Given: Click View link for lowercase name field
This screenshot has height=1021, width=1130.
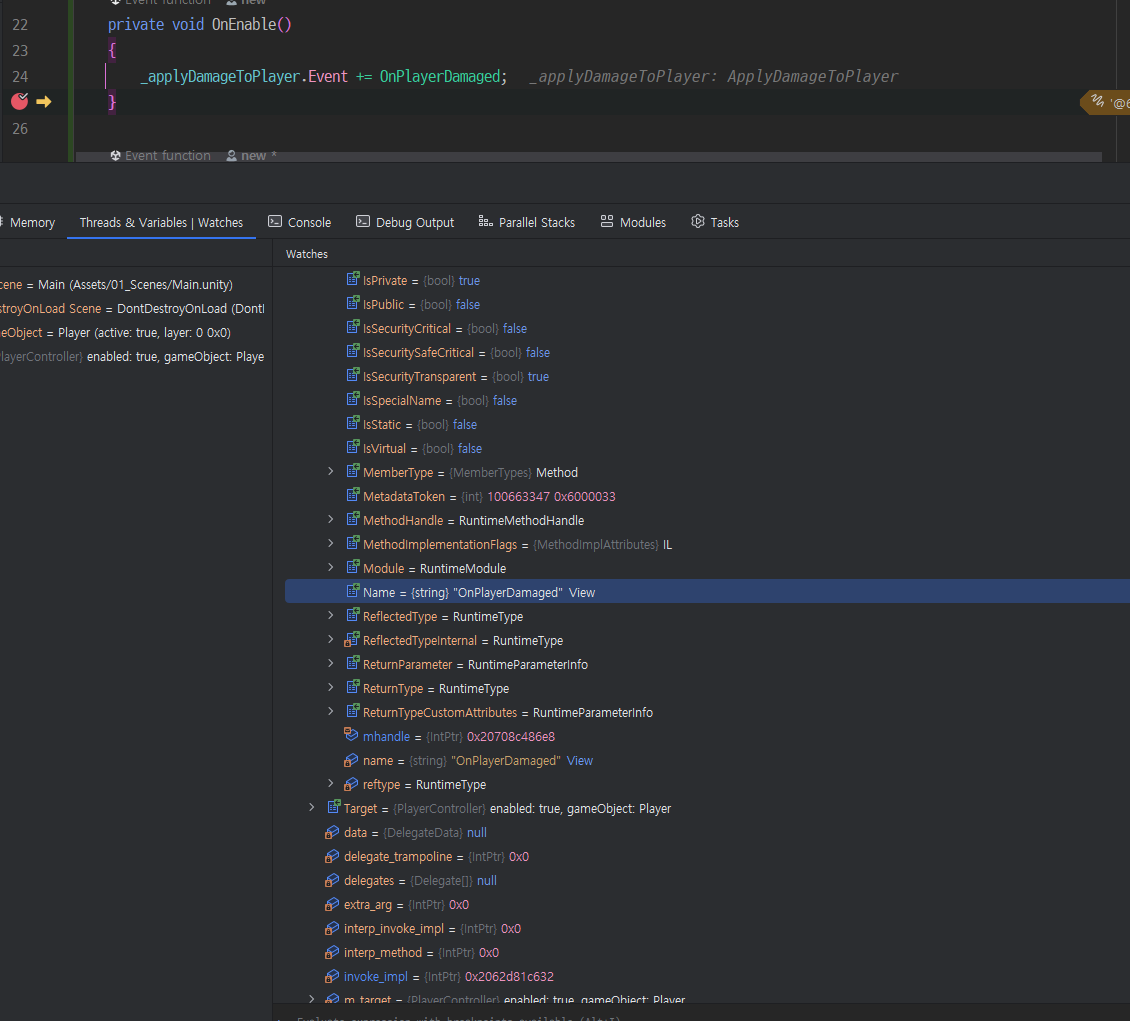Looking at the screenshot, I should point(579,761).
